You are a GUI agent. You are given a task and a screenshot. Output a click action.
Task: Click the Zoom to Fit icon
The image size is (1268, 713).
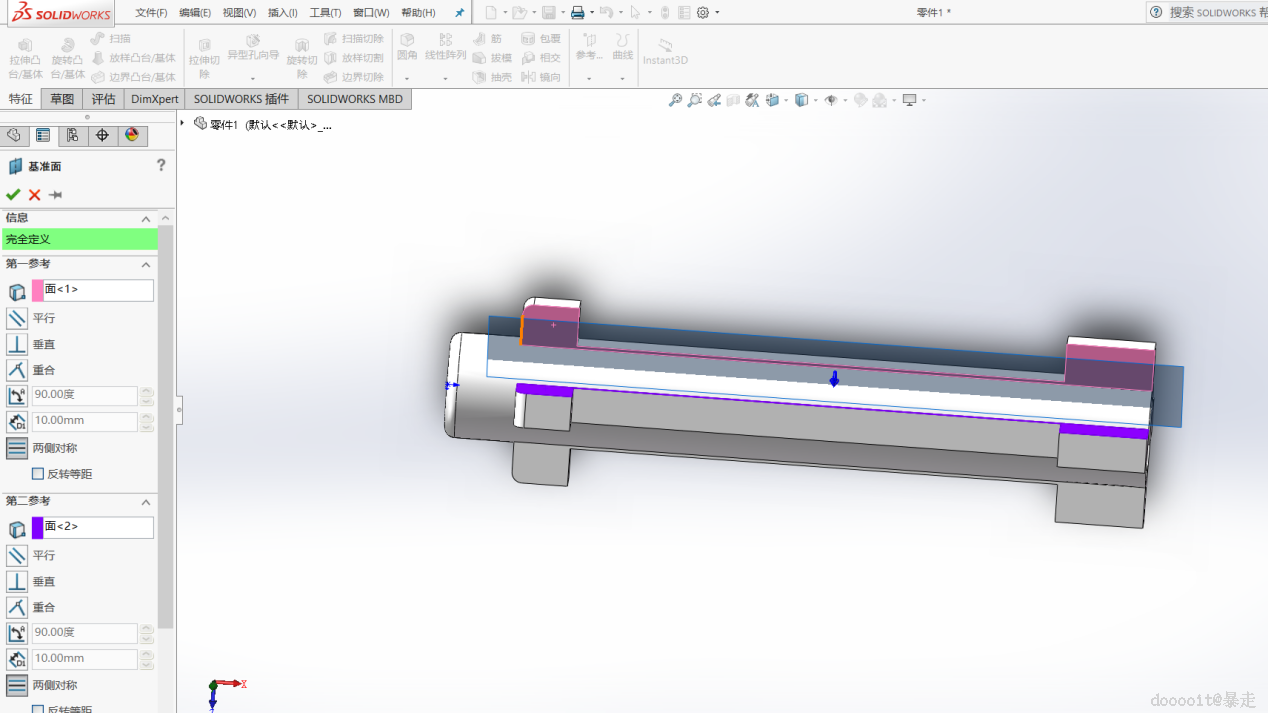click(676, 100)
